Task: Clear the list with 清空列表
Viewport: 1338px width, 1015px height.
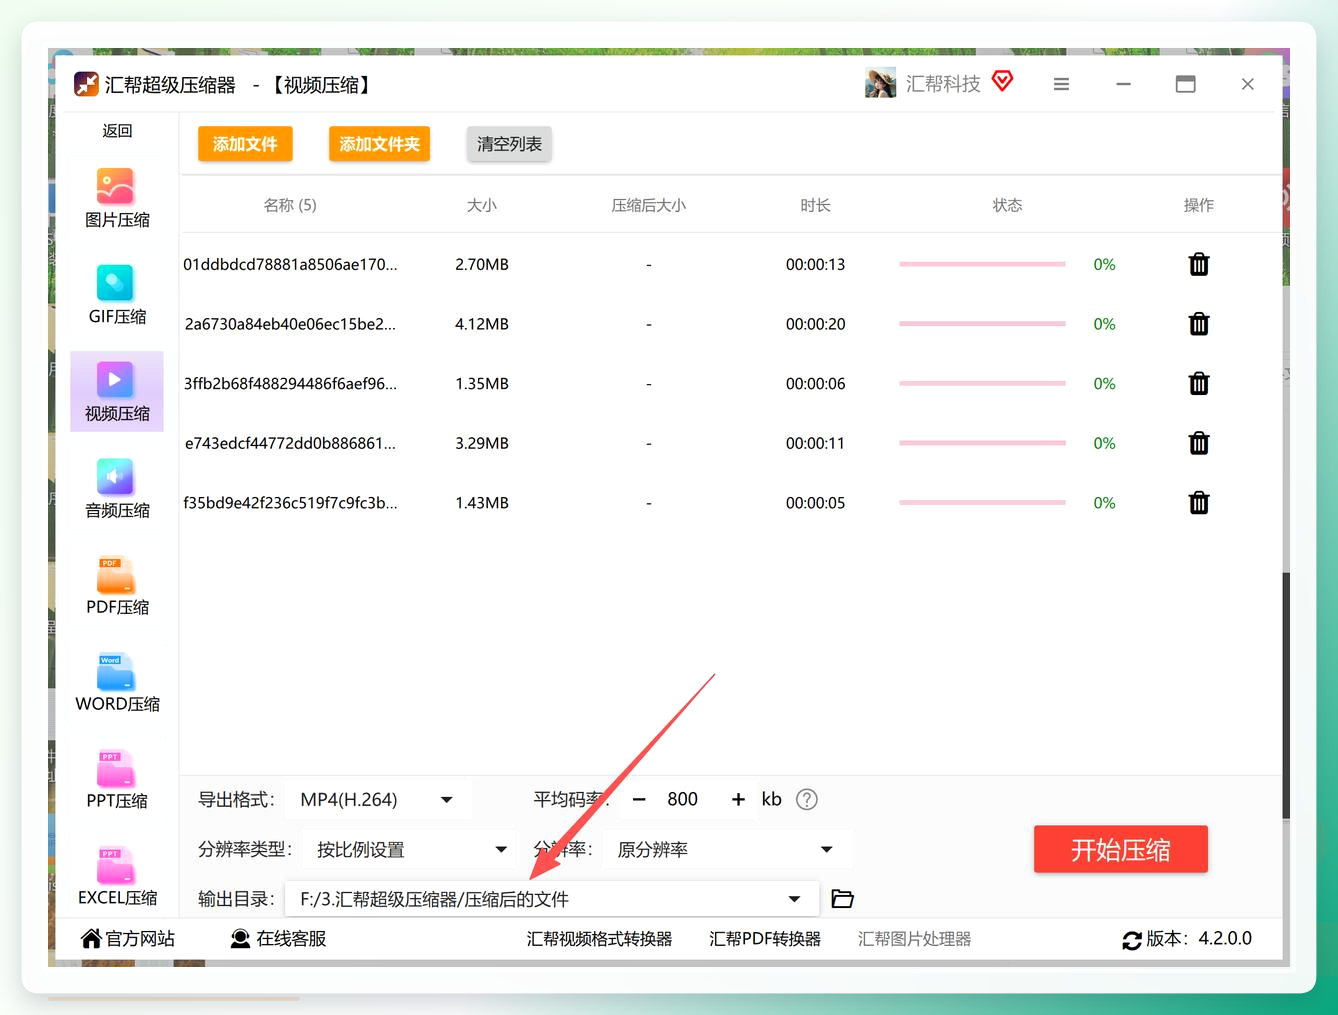Action: pos(509,144)
